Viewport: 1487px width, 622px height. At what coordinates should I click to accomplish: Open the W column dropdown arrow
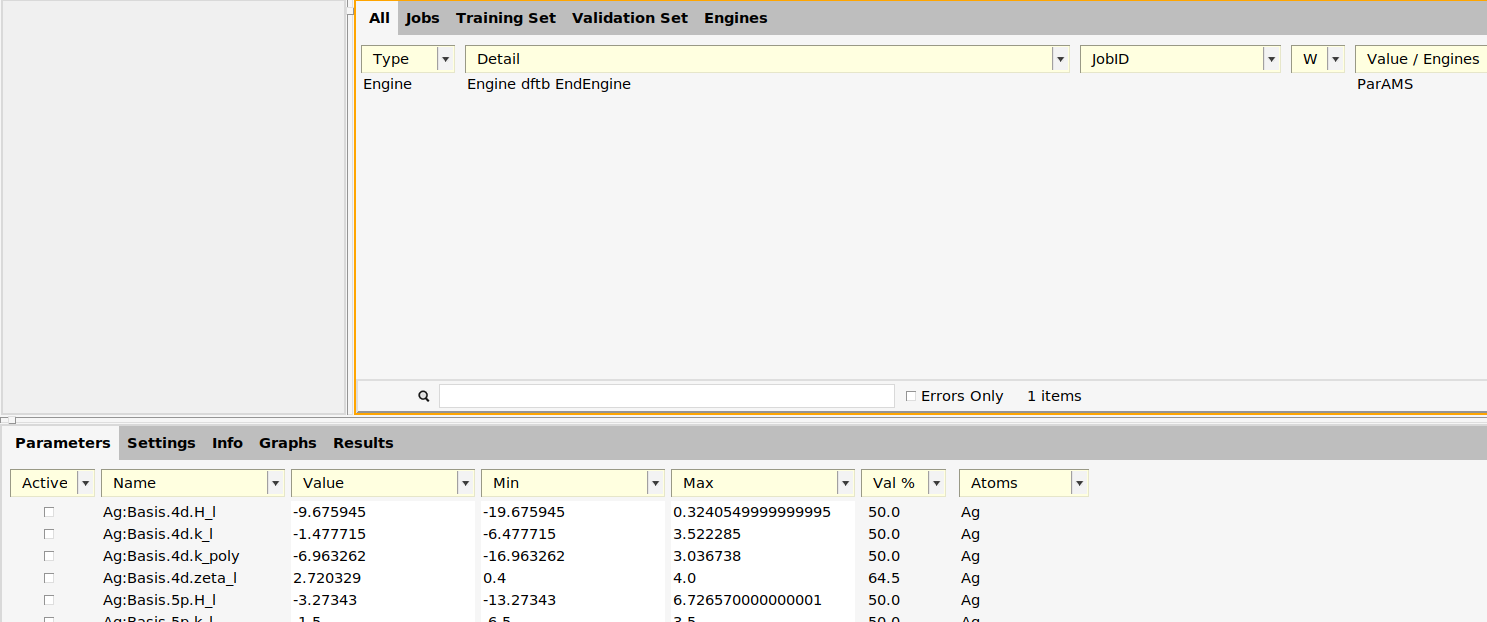1335,59
